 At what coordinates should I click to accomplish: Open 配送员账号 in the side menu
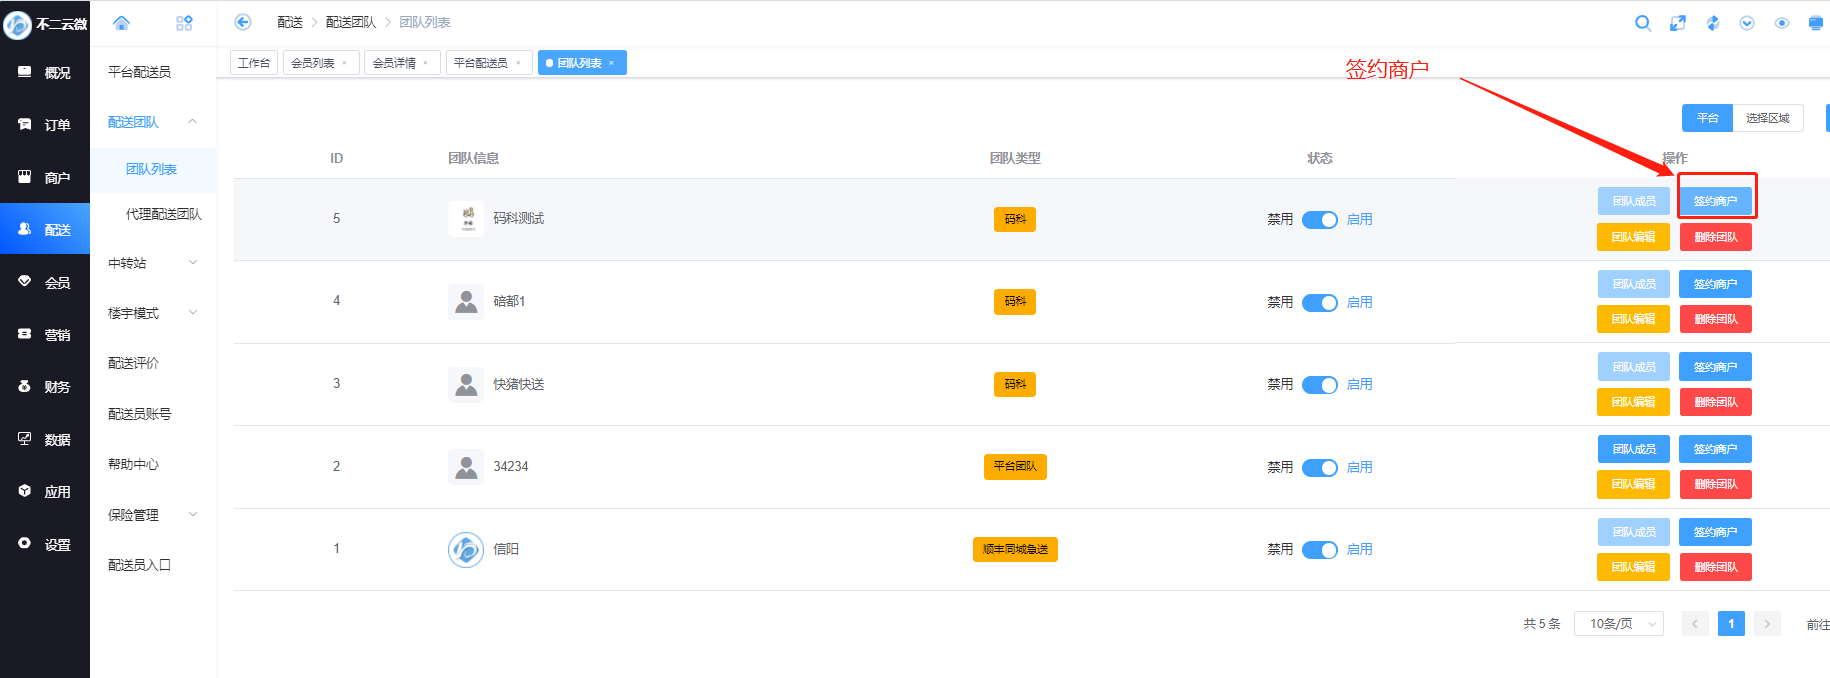coord(140,414)
